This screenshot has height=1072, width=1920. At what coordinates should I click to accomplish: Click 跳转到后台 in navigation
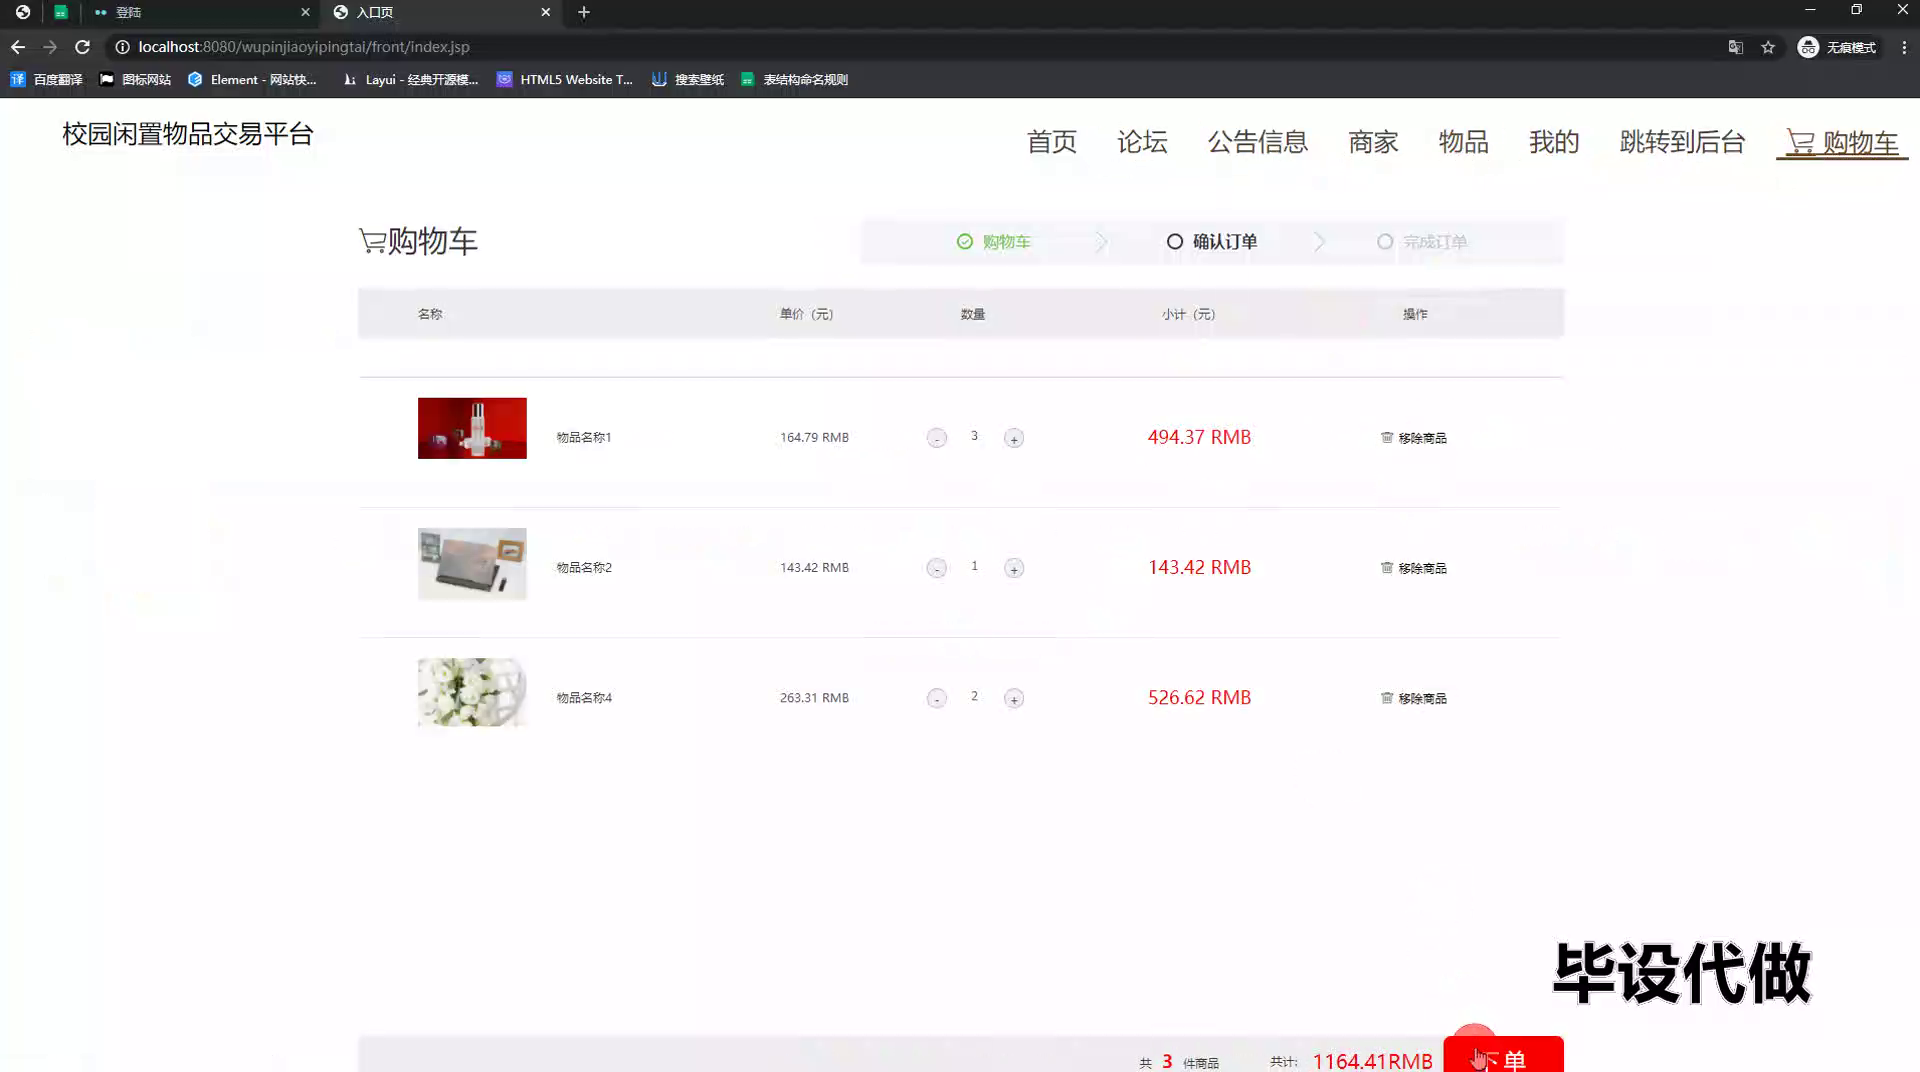coord(1682,142)
